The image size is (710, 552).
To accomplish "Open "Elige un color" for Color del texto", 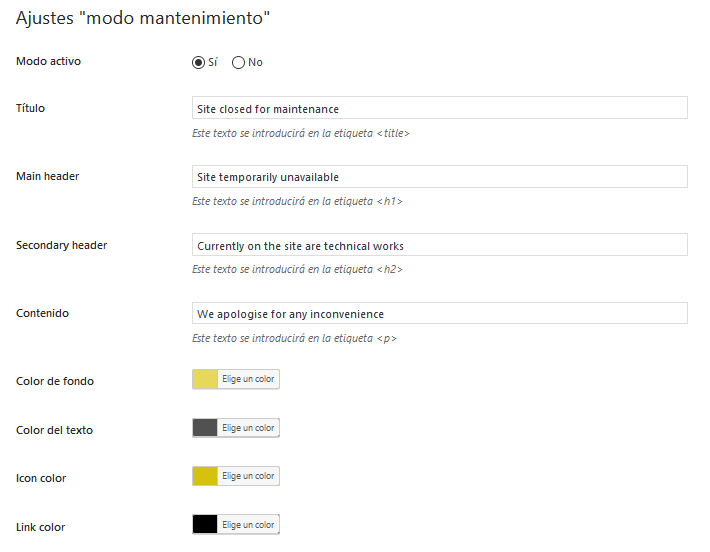I will click(248, 428).
